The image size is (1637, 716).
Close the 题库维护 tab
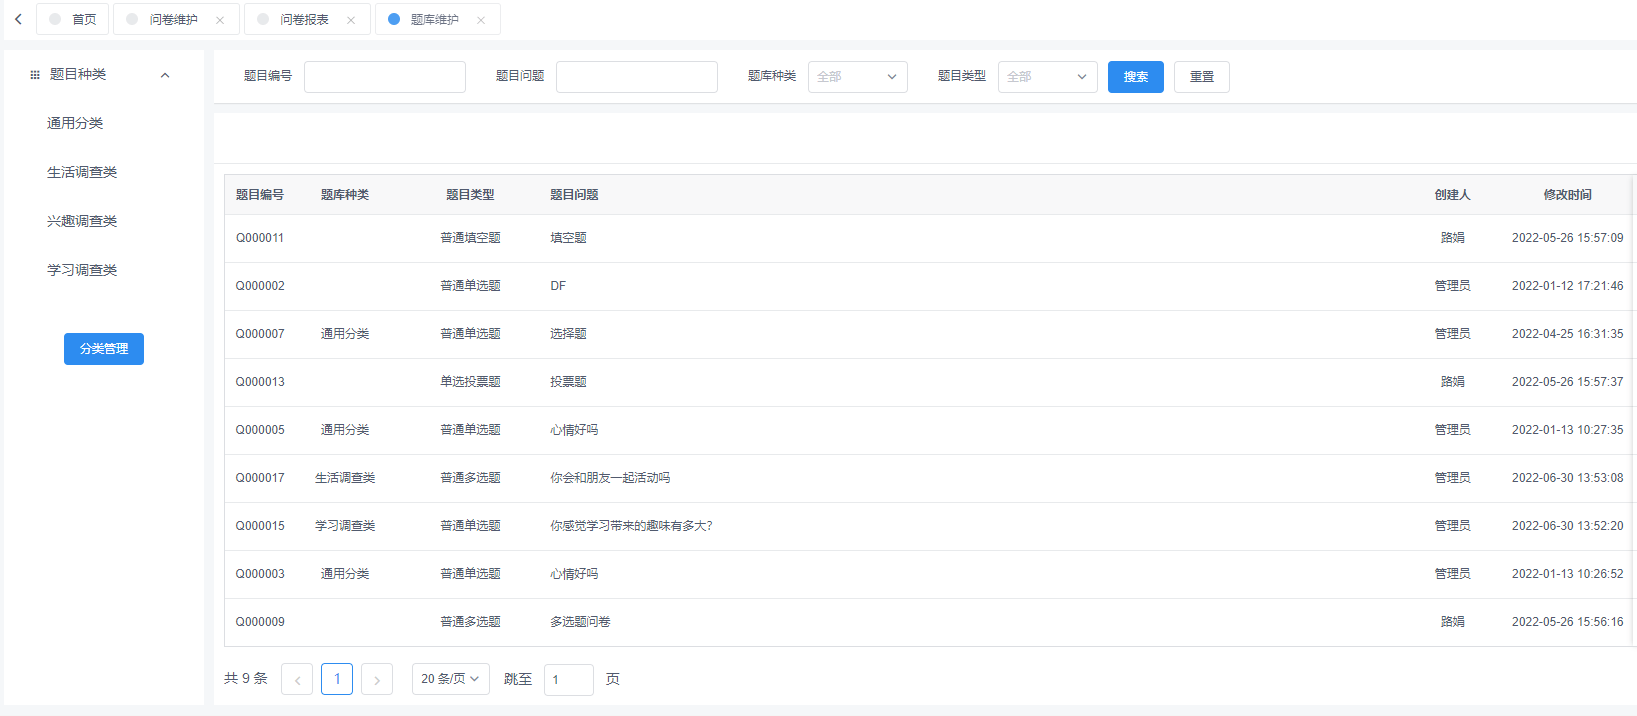coord(481,20)
